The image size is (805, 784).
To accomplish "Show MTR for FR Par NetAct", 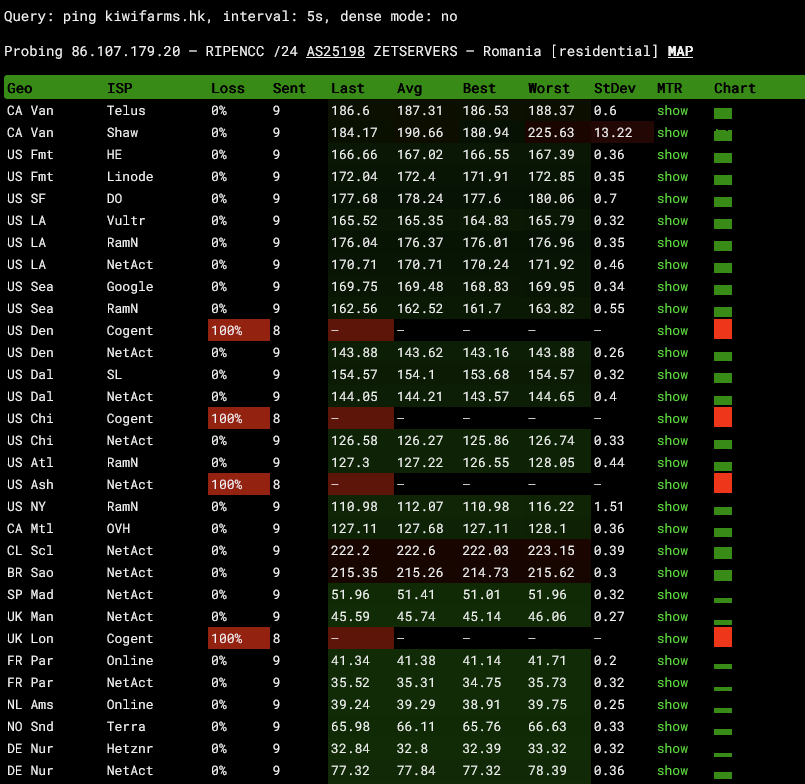I will pyautogui.click(x=673, y=683).
